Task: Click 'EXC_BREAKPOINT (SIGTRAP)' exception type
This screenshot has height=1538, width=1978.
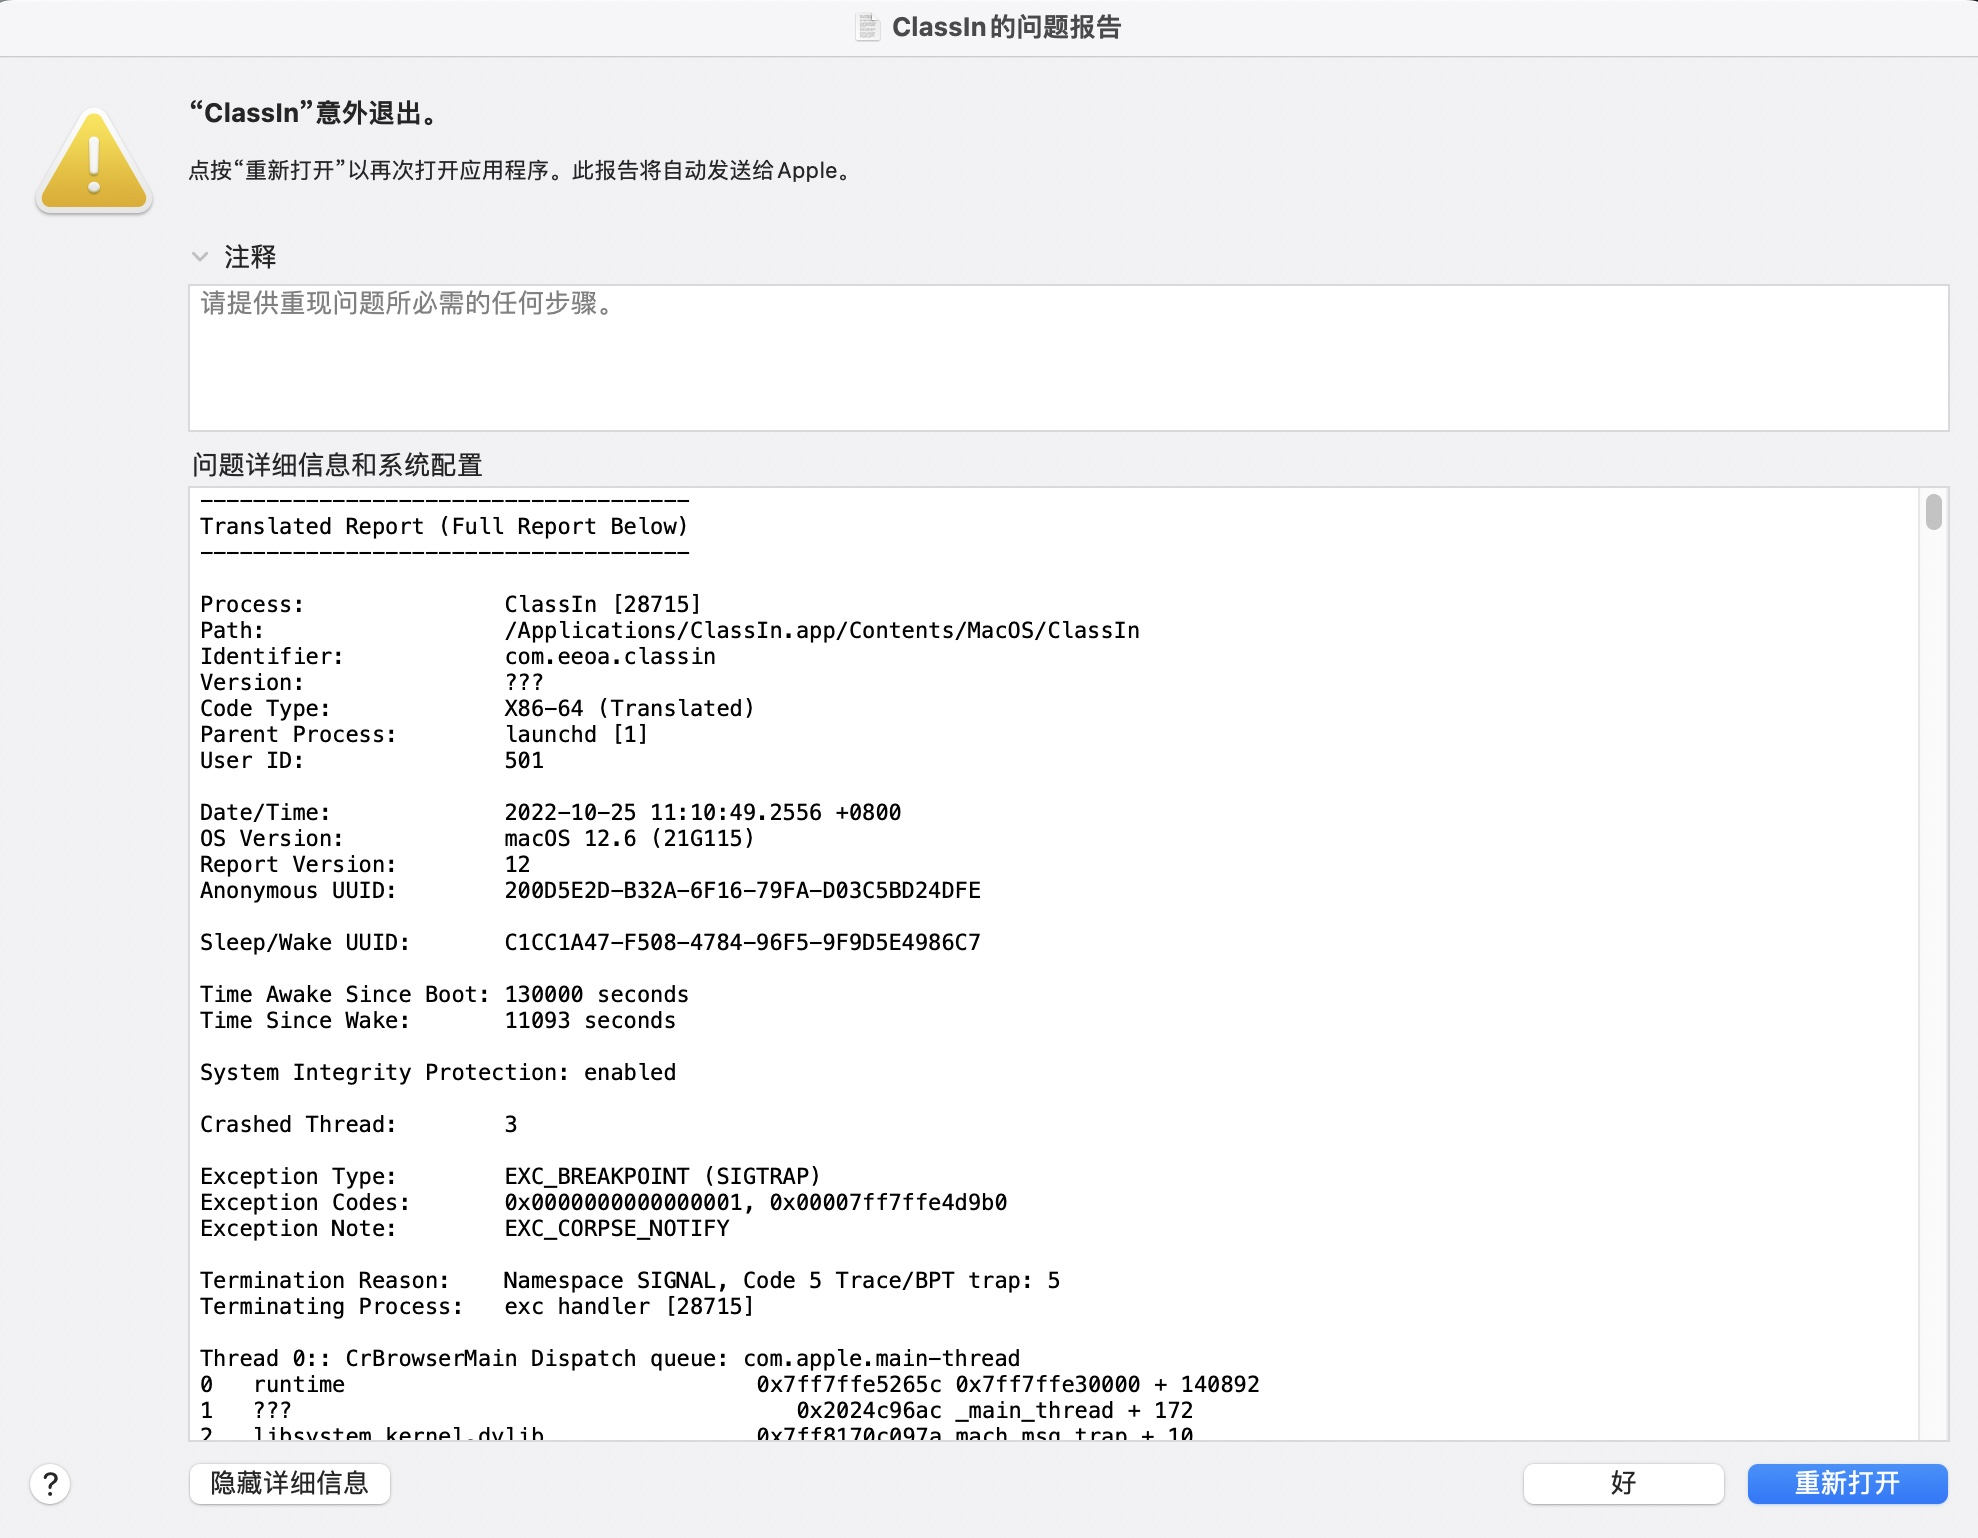Action: (662, 1176)
